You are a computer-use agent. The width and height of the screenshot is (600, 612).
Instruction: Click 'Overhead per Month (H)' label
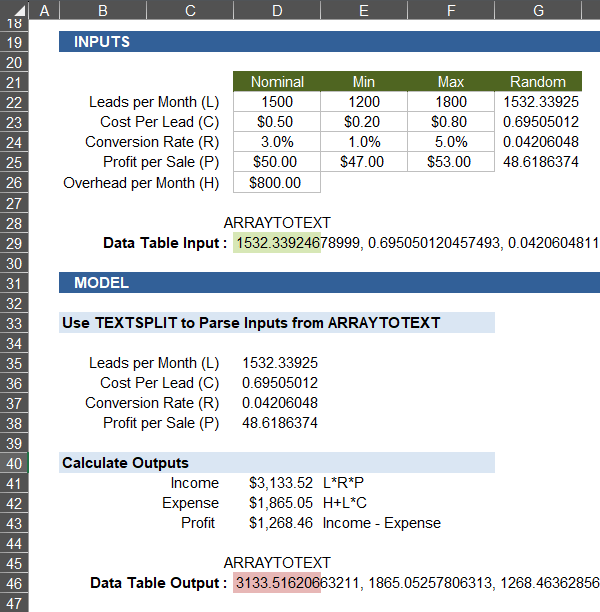pyautogui.click(x=141, y=183)
